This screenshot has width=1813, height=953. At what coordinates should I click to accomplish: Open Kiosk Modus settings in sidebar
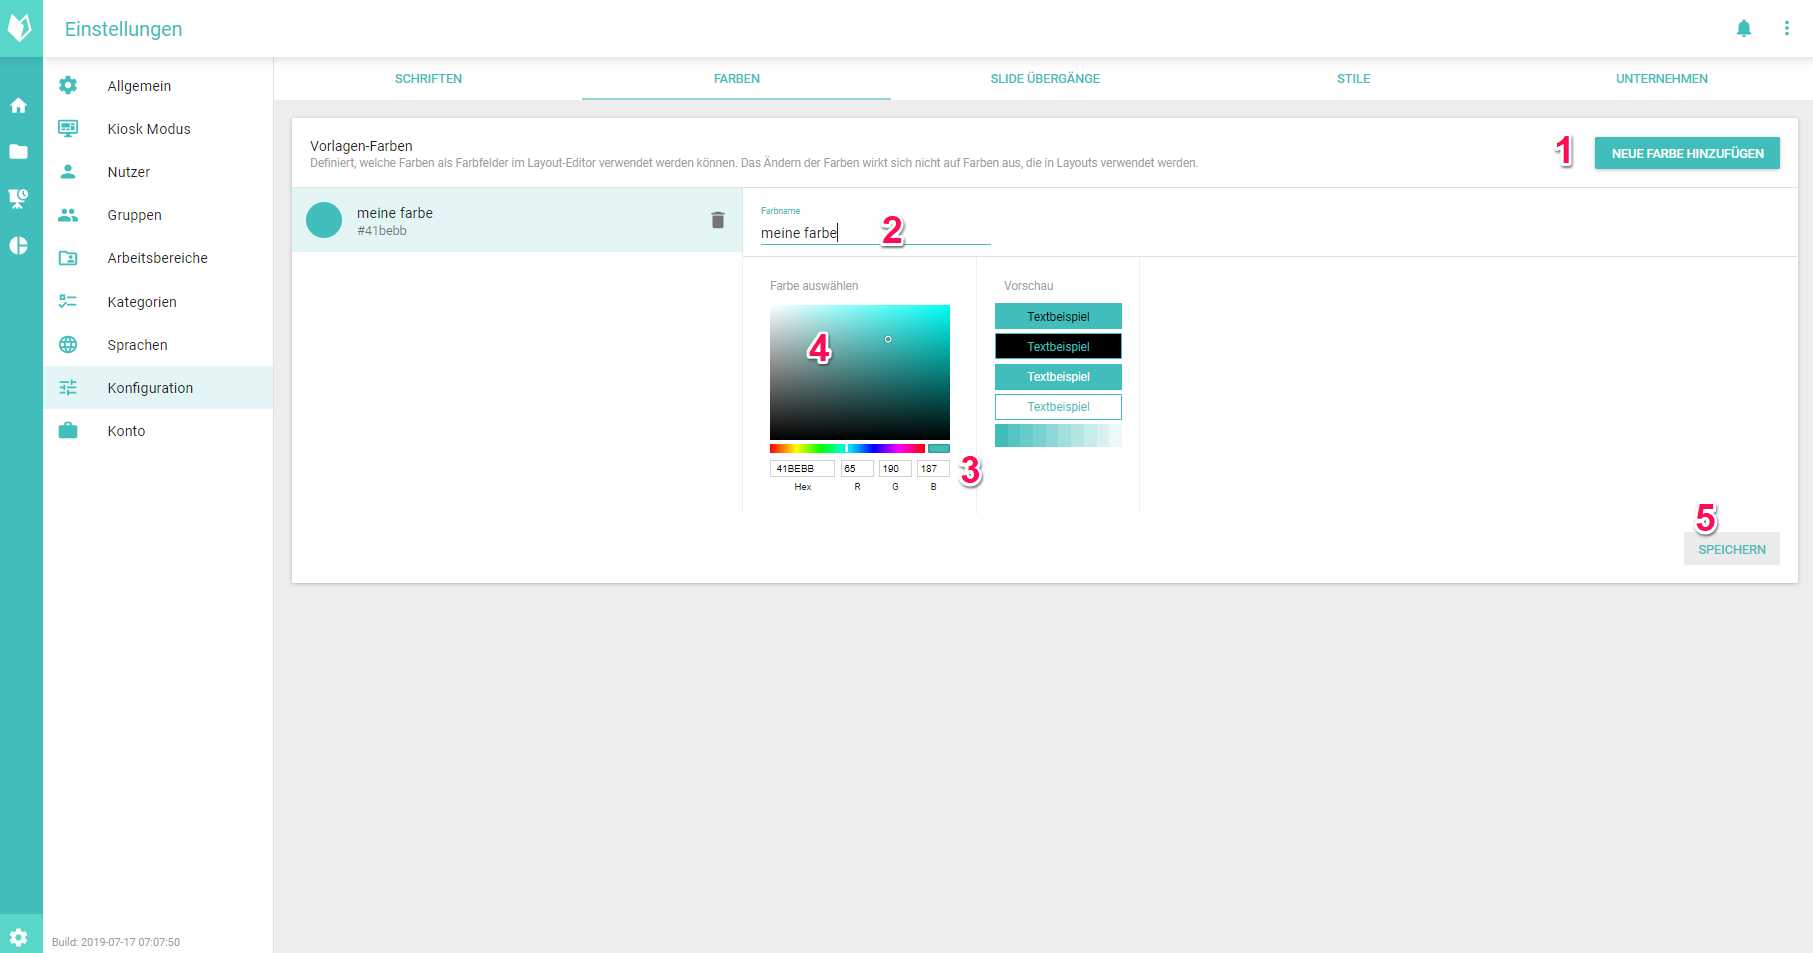(149, 129)
